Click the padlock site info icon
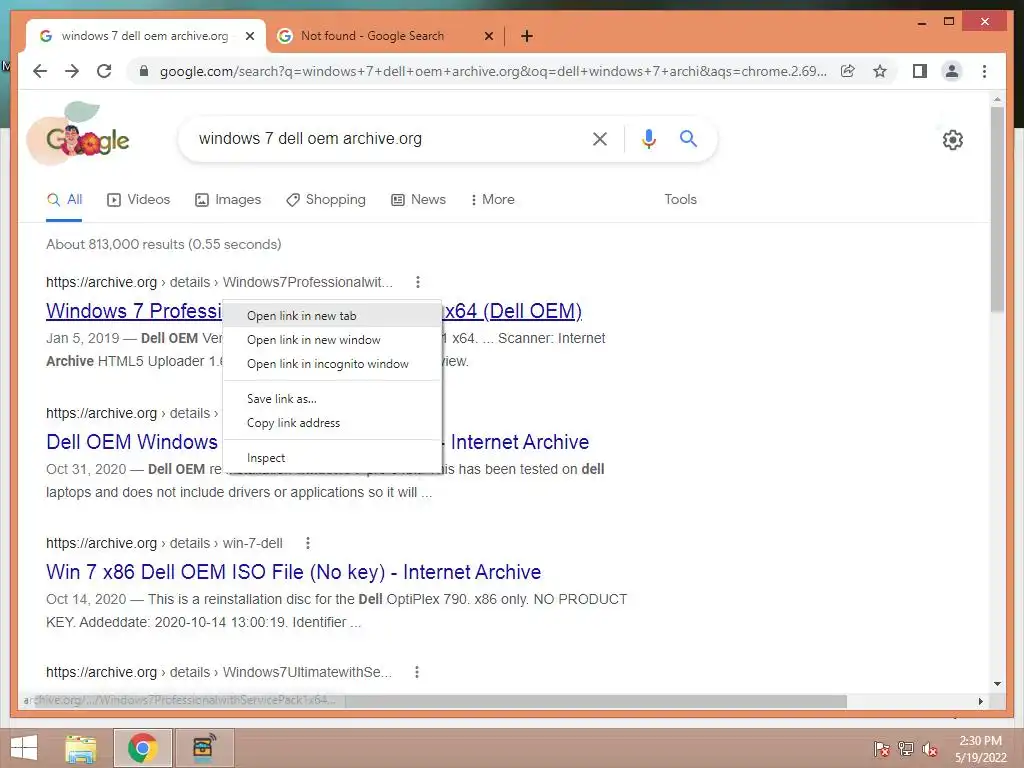The width and height of the screenshot is (1024, 768). coord(144,71)
